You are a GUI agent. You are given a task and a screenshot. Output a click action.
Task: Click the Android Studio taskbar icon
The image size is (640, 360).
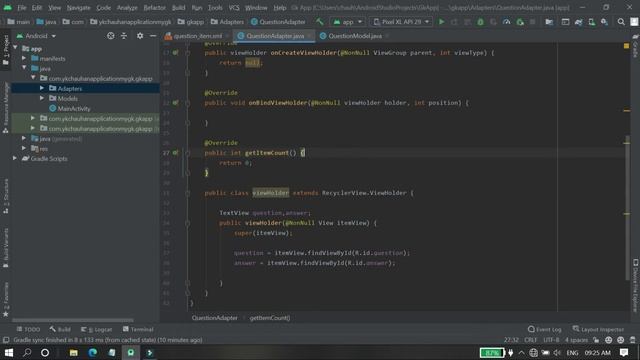pyautogui.click(x=131, y=353)
